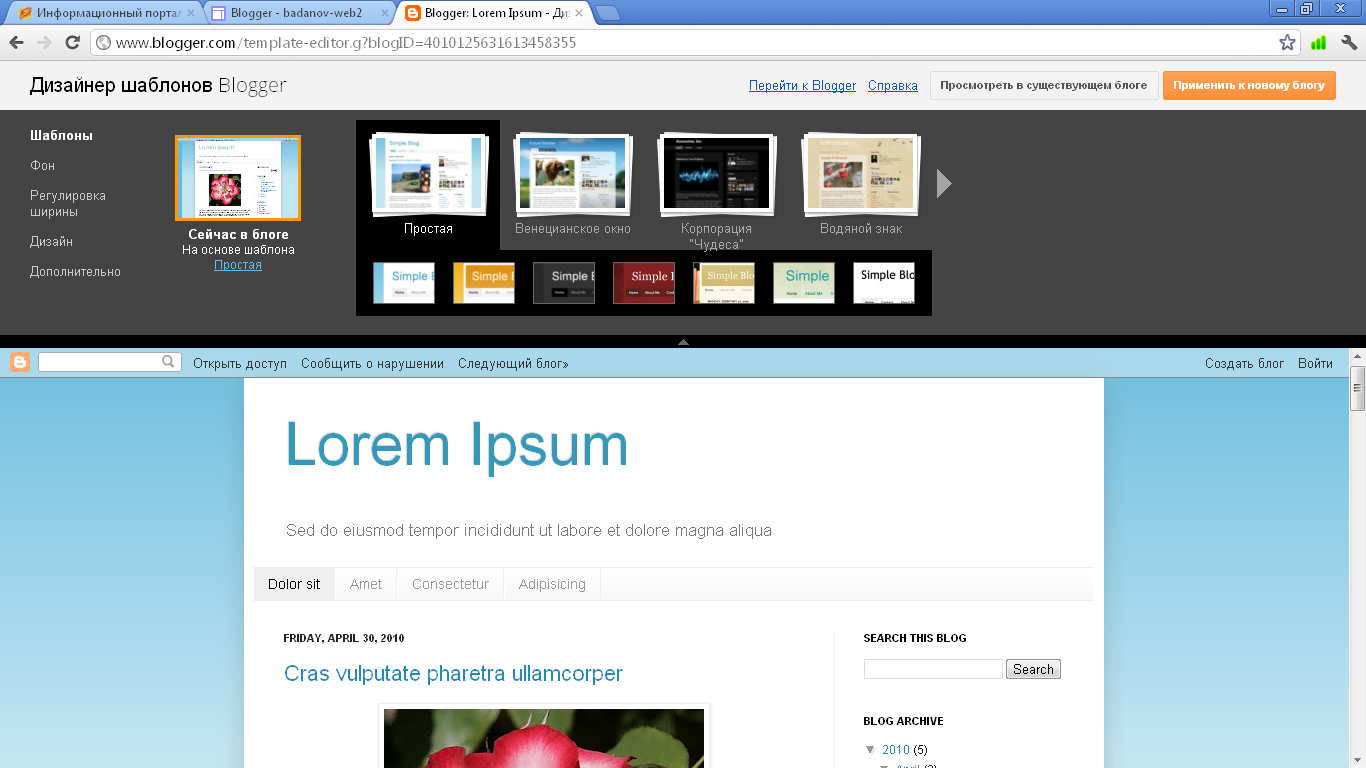Select the current blog template thumbnail
The height and width of the screenshot is (768, 1366).
coord(238,178)
